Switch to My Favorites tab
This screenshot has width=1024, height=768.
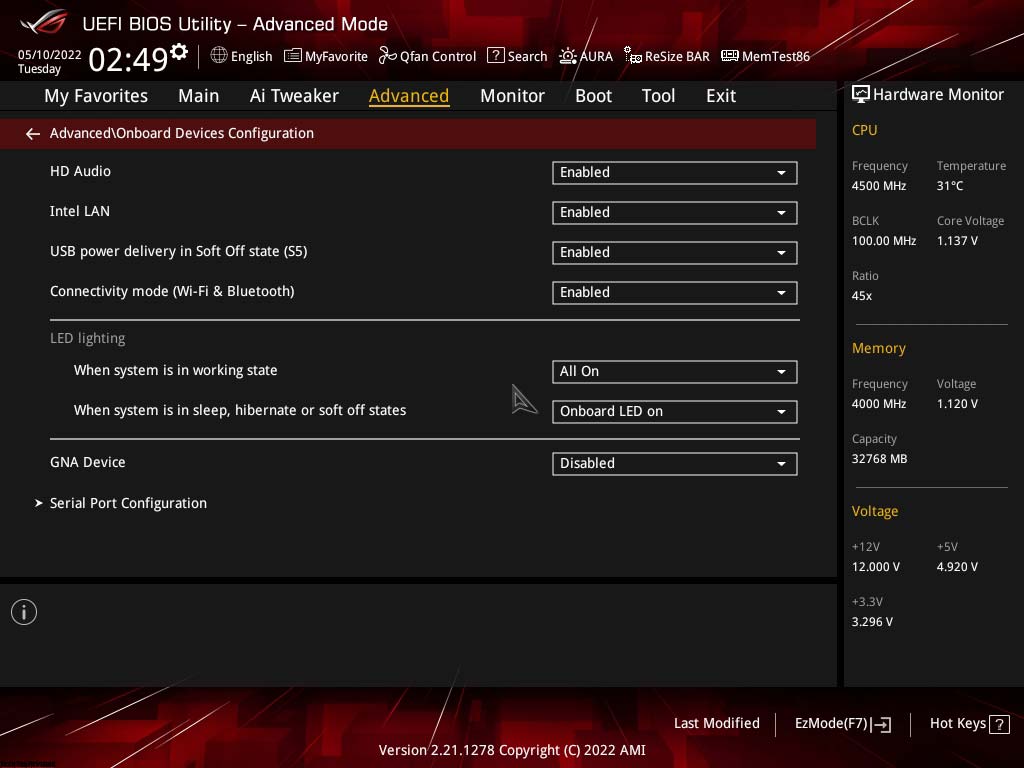click(x=96, y=96)
